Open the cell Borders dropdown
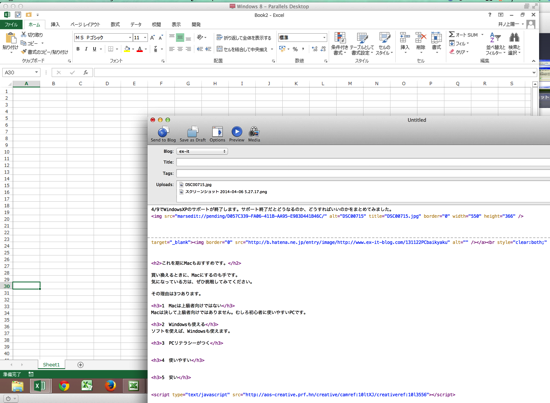The height and width of the screenshot is (403, 550). 117,49
